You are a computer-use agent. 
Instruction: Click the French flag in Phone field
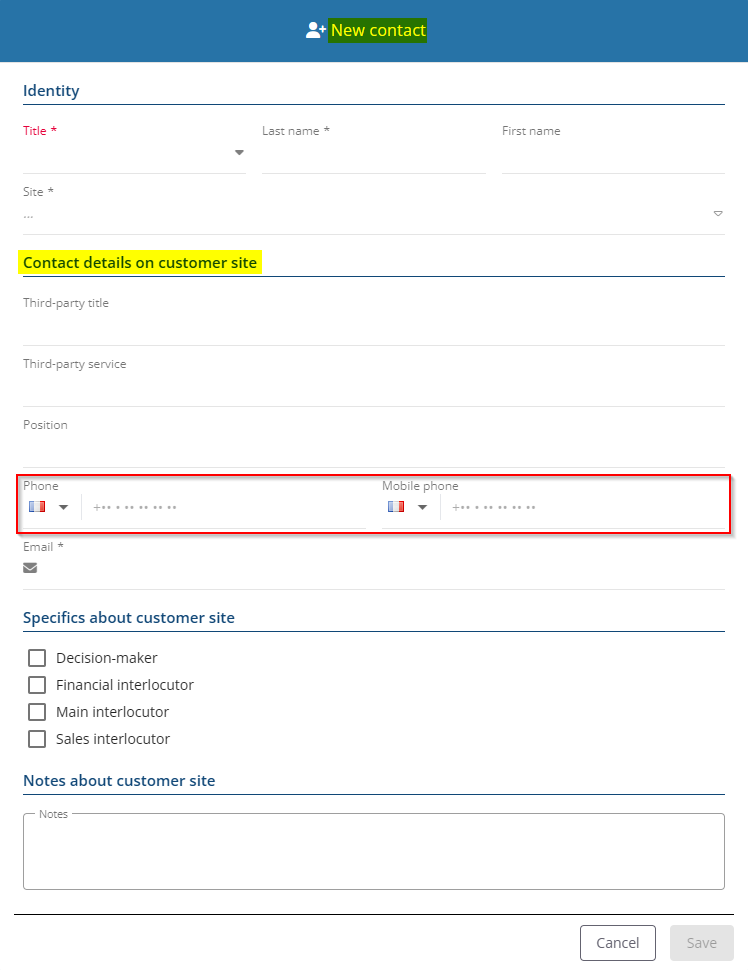38,507
